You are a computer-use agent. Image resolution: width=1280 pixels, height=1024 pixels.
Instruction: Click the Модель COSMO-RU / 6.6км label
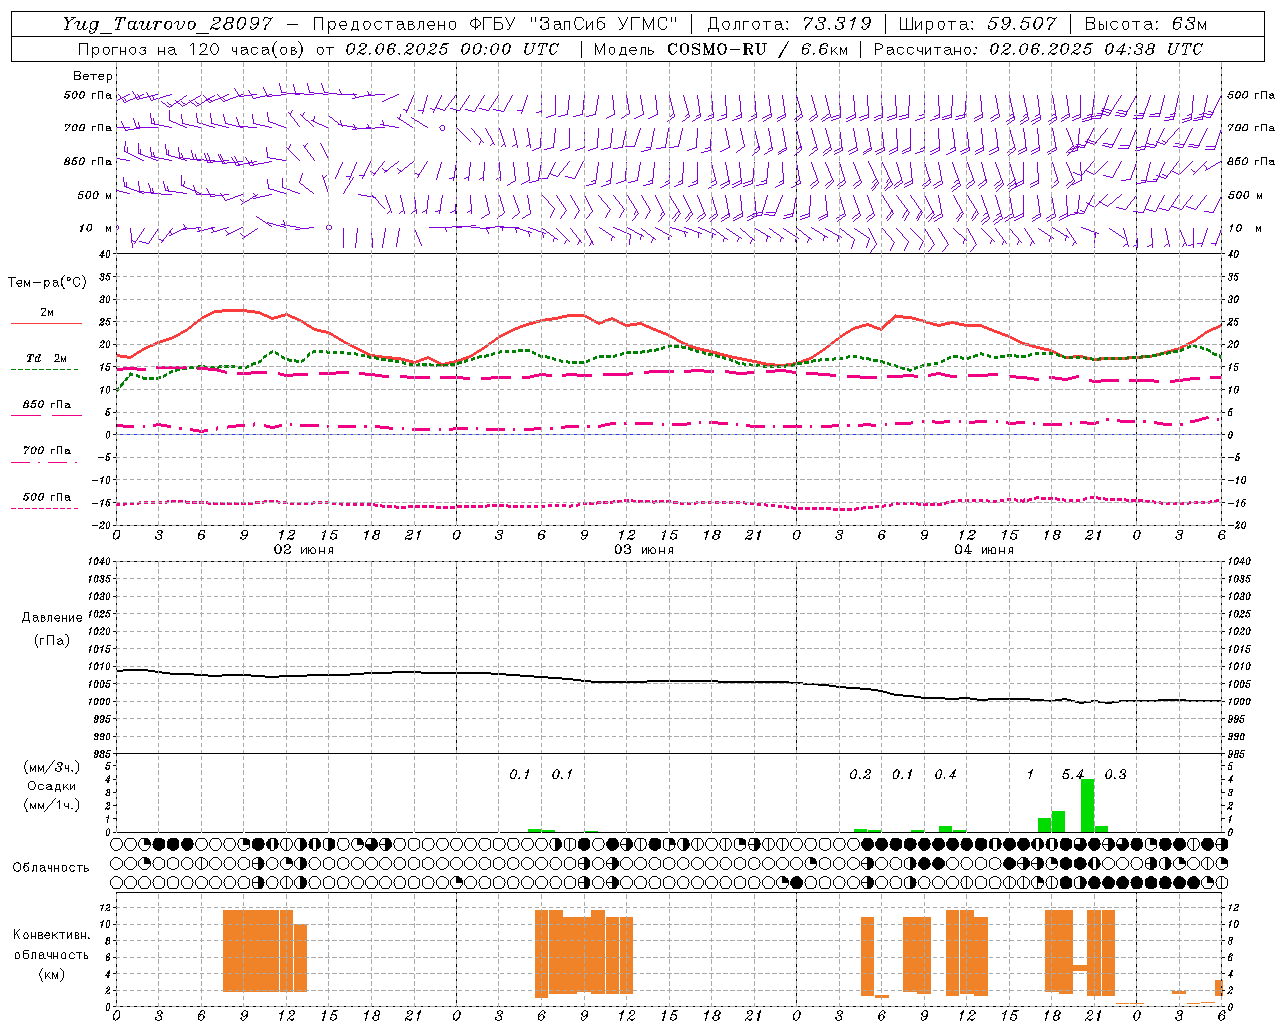(721, 49)
